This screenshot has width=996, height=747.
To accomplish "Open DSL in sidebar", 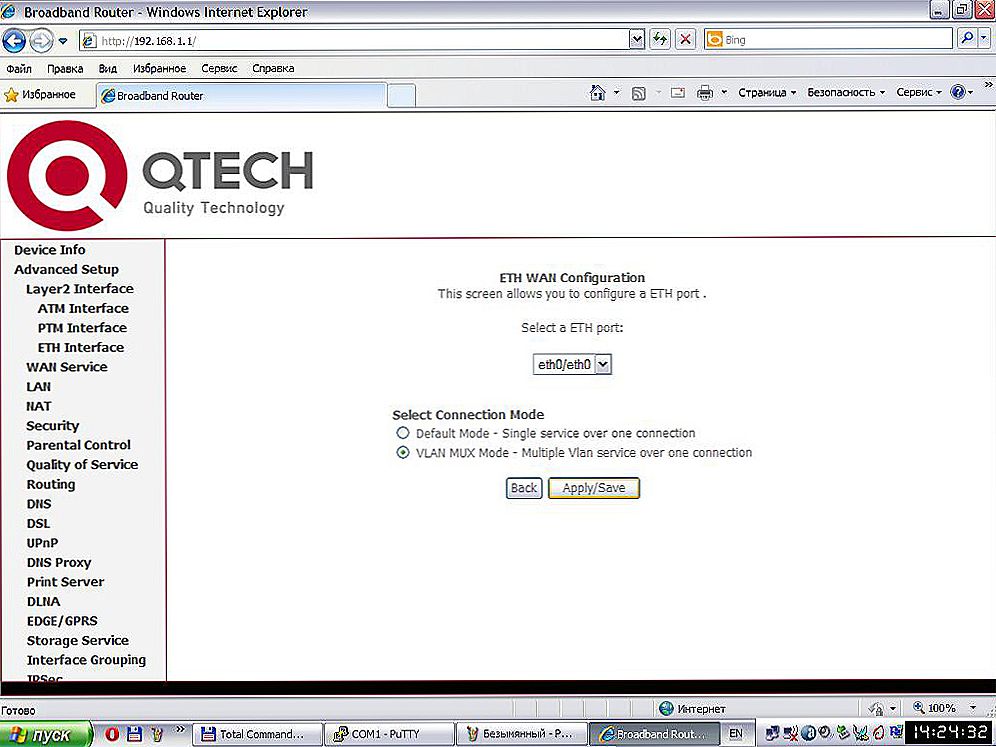I will click(x=38, y=523).
